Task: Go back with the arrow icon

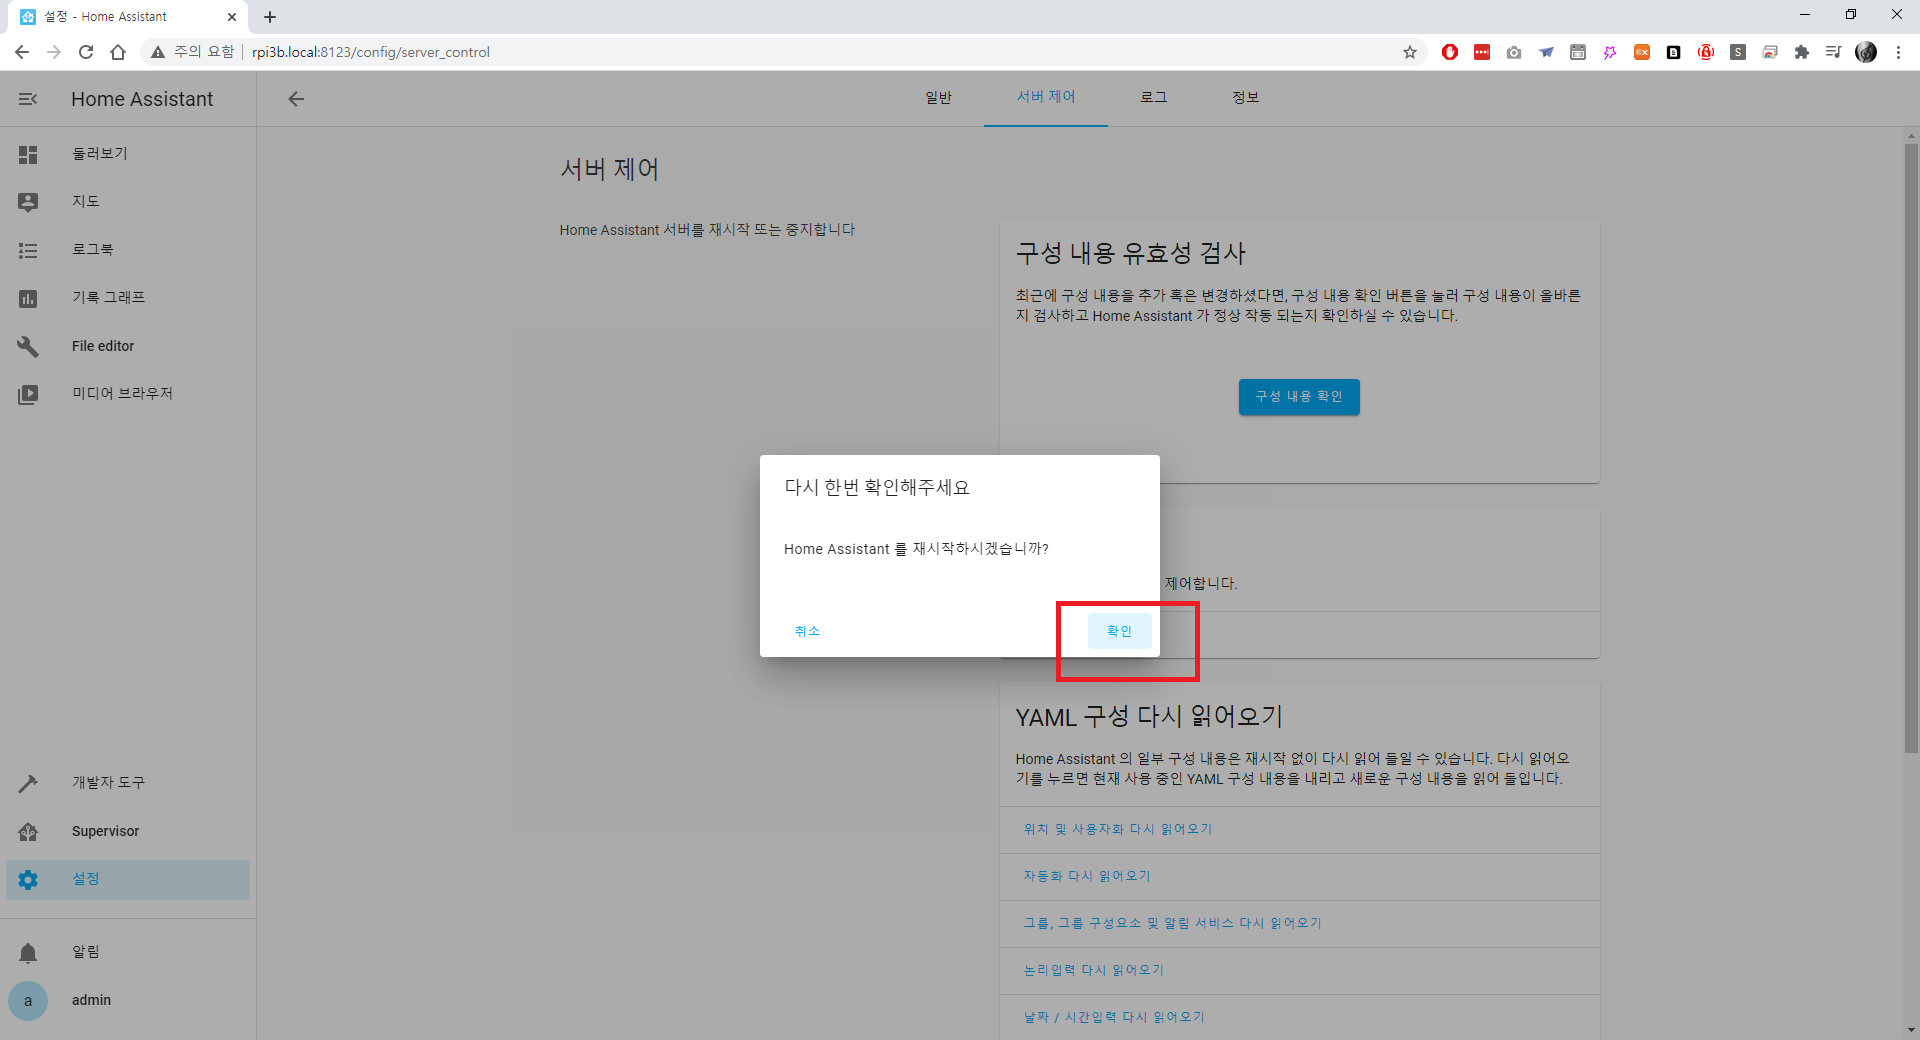Action: tap(296, 99)
